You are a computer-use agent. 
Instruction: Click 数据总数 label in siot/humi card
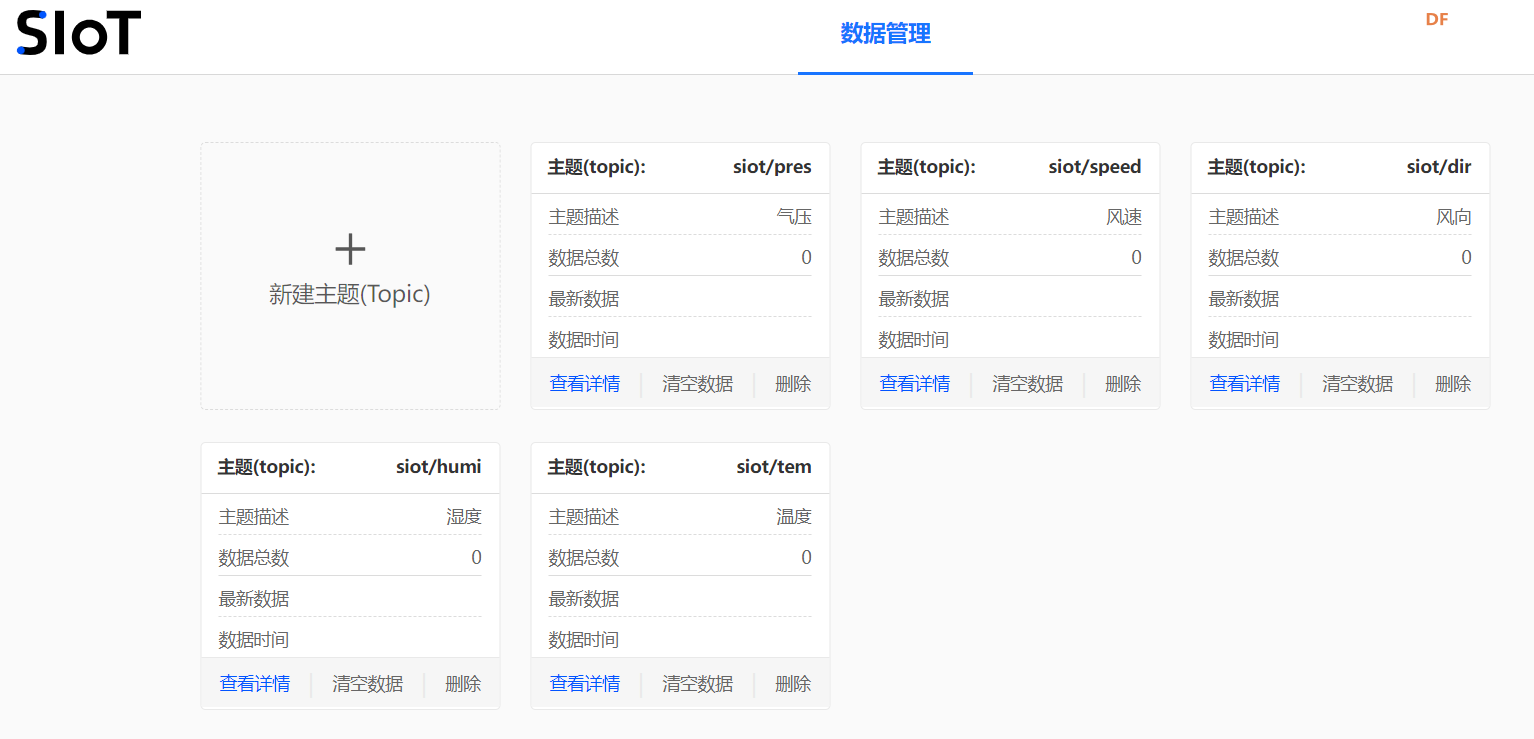254,558
